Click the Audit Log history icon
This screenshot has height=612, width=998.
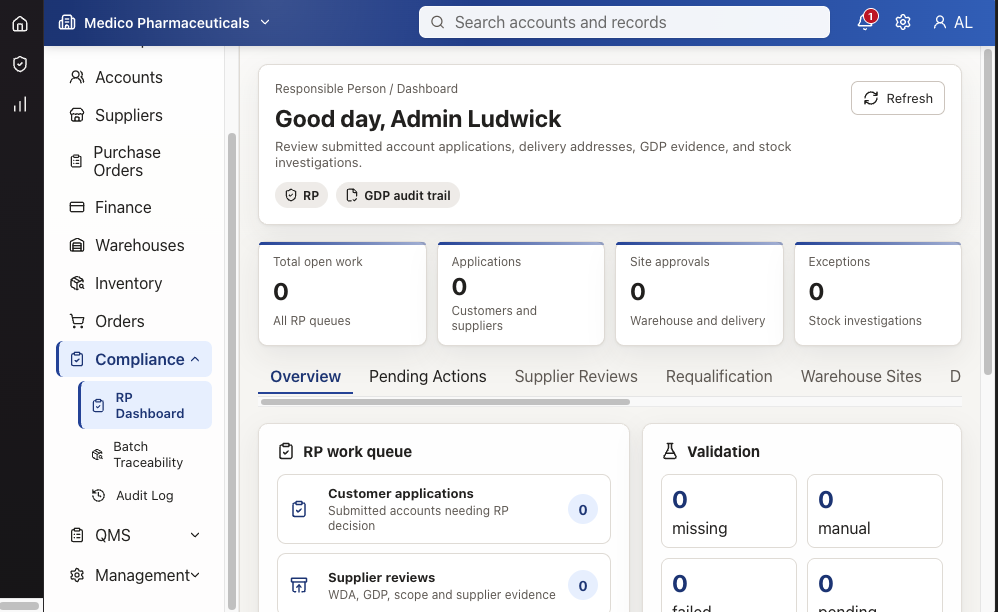coord(98,495)
